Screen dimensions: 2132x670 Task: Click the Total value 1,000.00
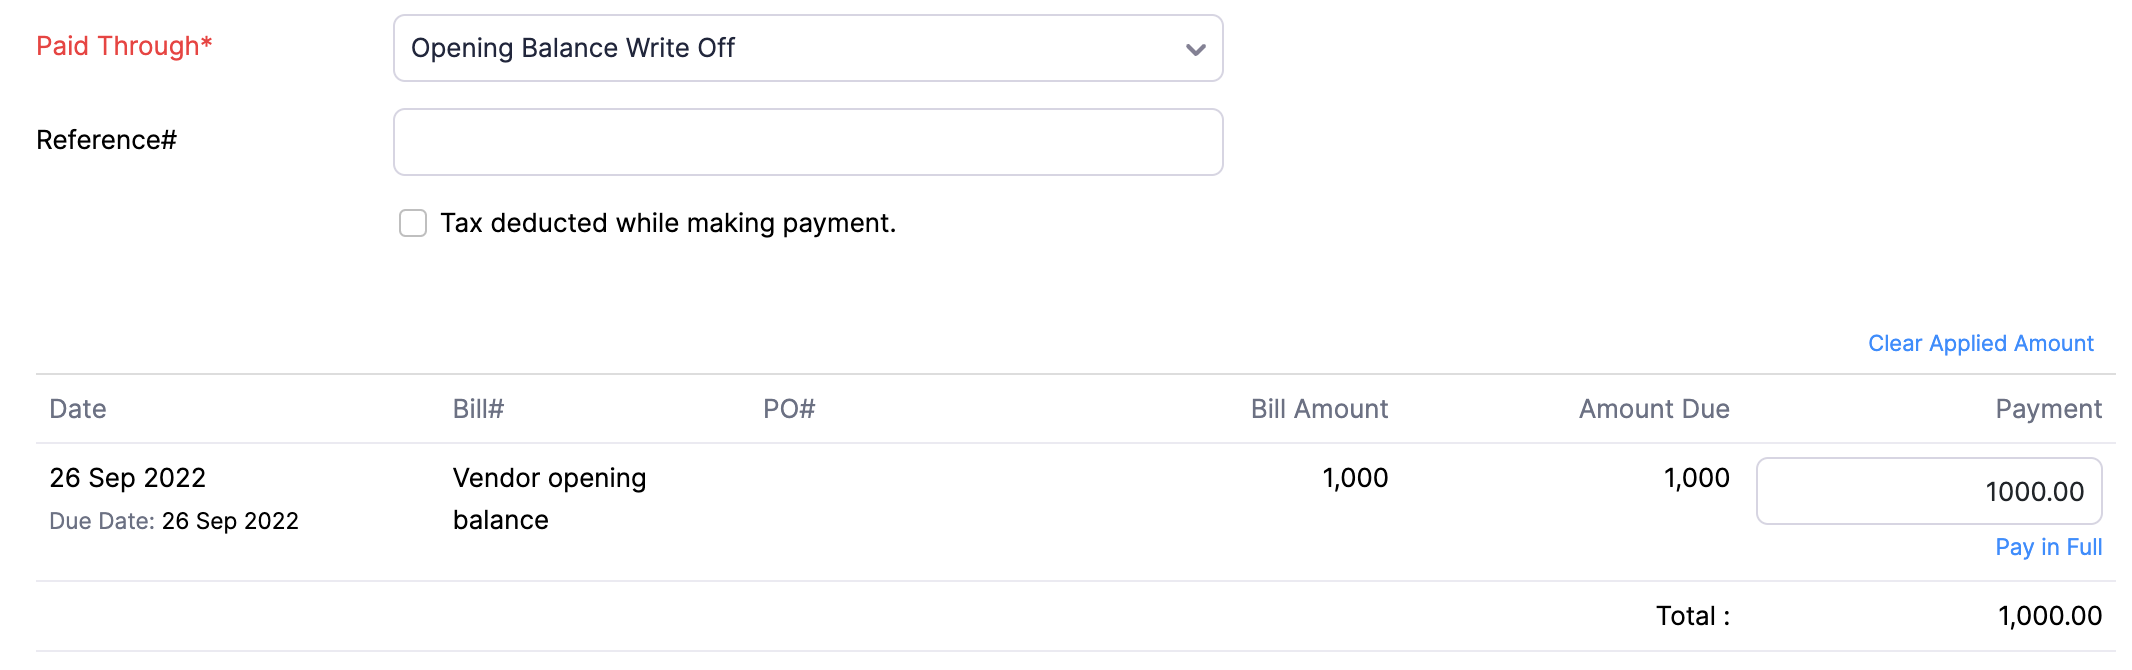(x=2049, y=616)
